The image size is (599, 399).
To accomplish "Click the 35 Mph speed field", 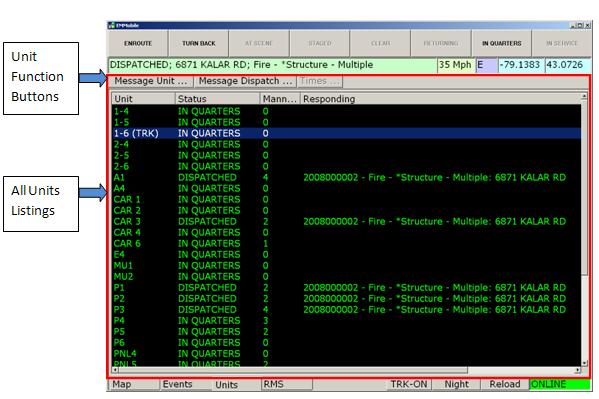I will [x=455, y=65].
